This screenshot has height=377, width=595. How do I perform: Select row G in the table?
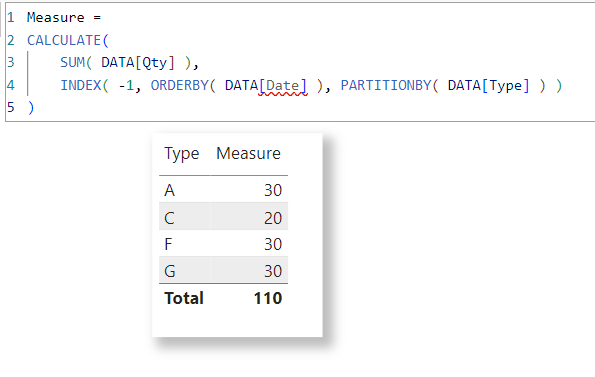coord(224,271)
